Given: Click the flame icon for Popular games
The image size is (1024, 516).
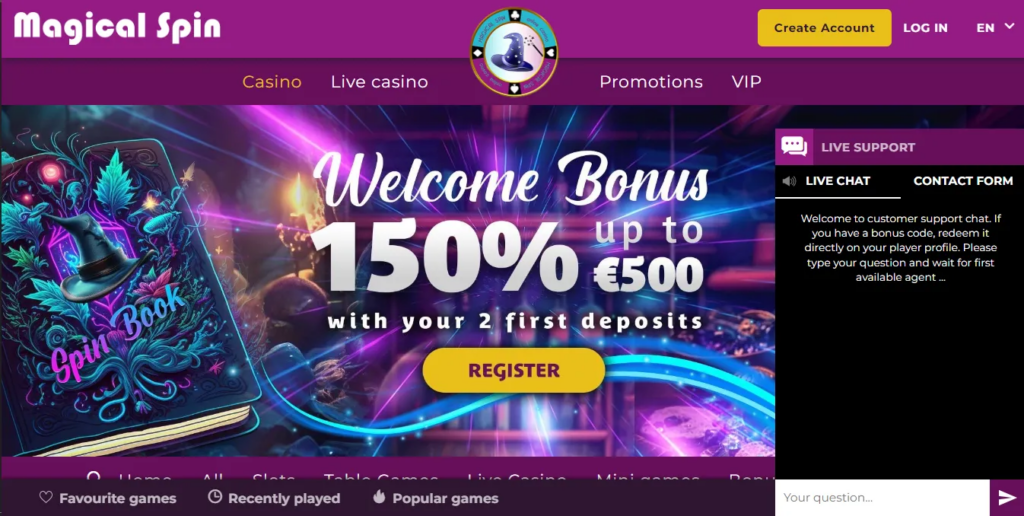Looking at the screenshot, I should [x=379, y=497].
